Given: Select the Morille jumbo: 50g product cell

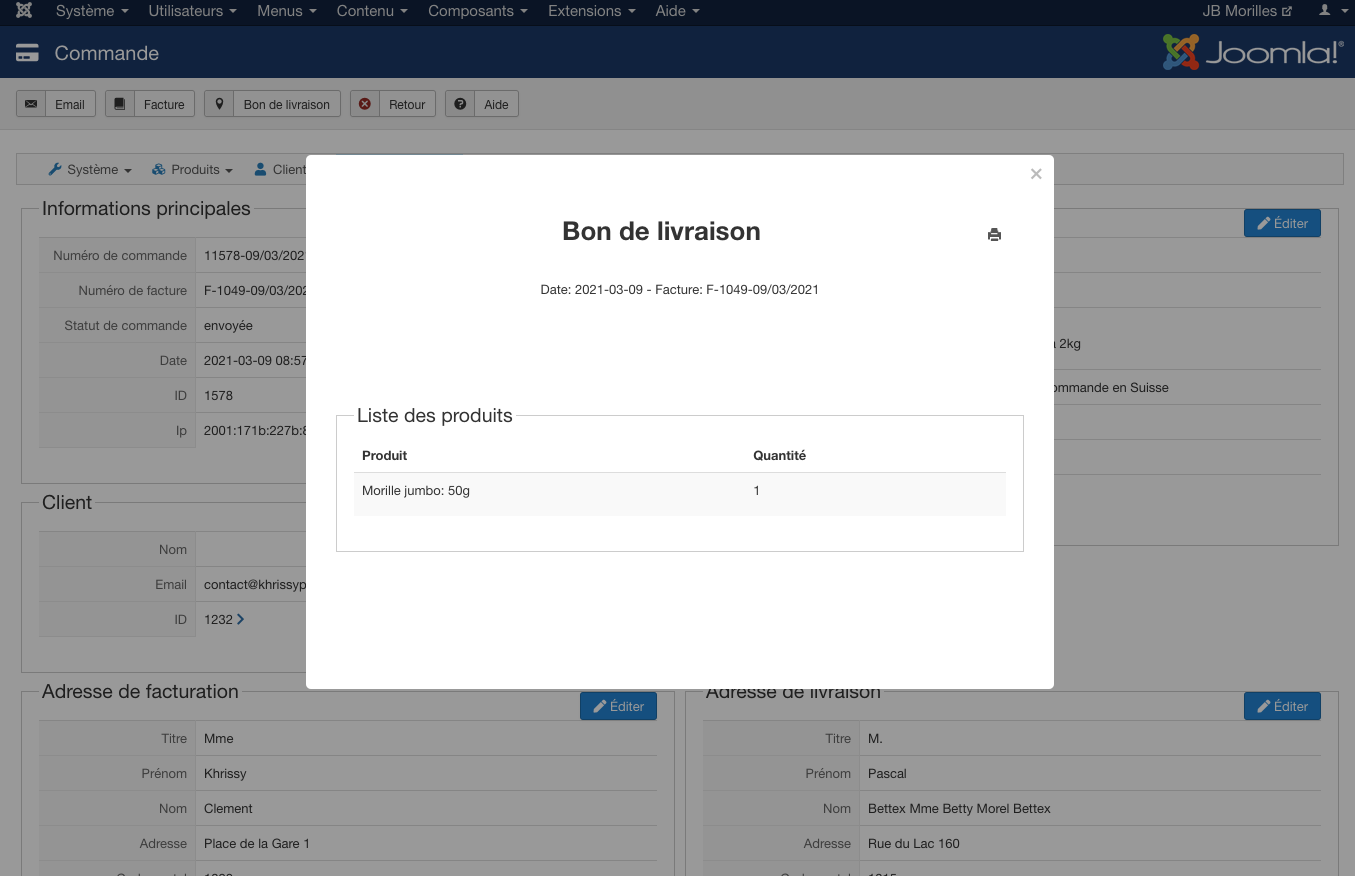Looking at the screenshot, I should point(416,491).
